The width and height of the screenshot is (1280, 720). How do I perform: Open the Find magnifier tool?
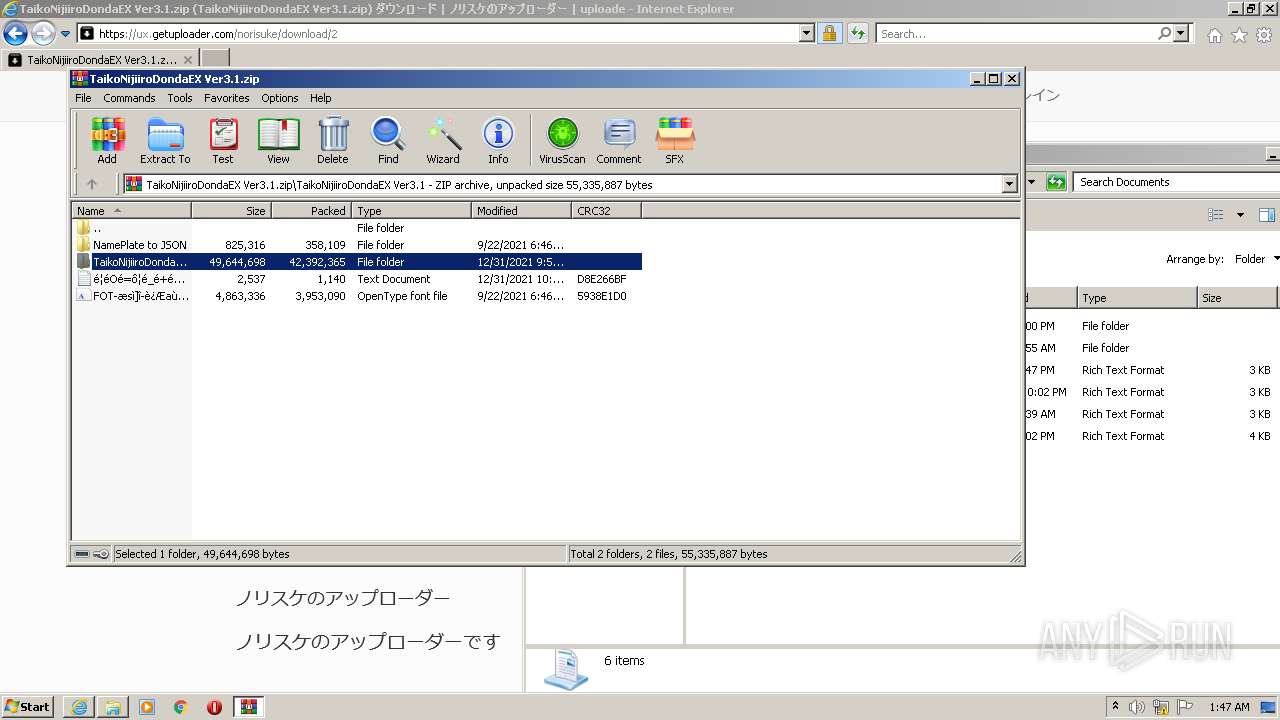[x=388, y=141]
